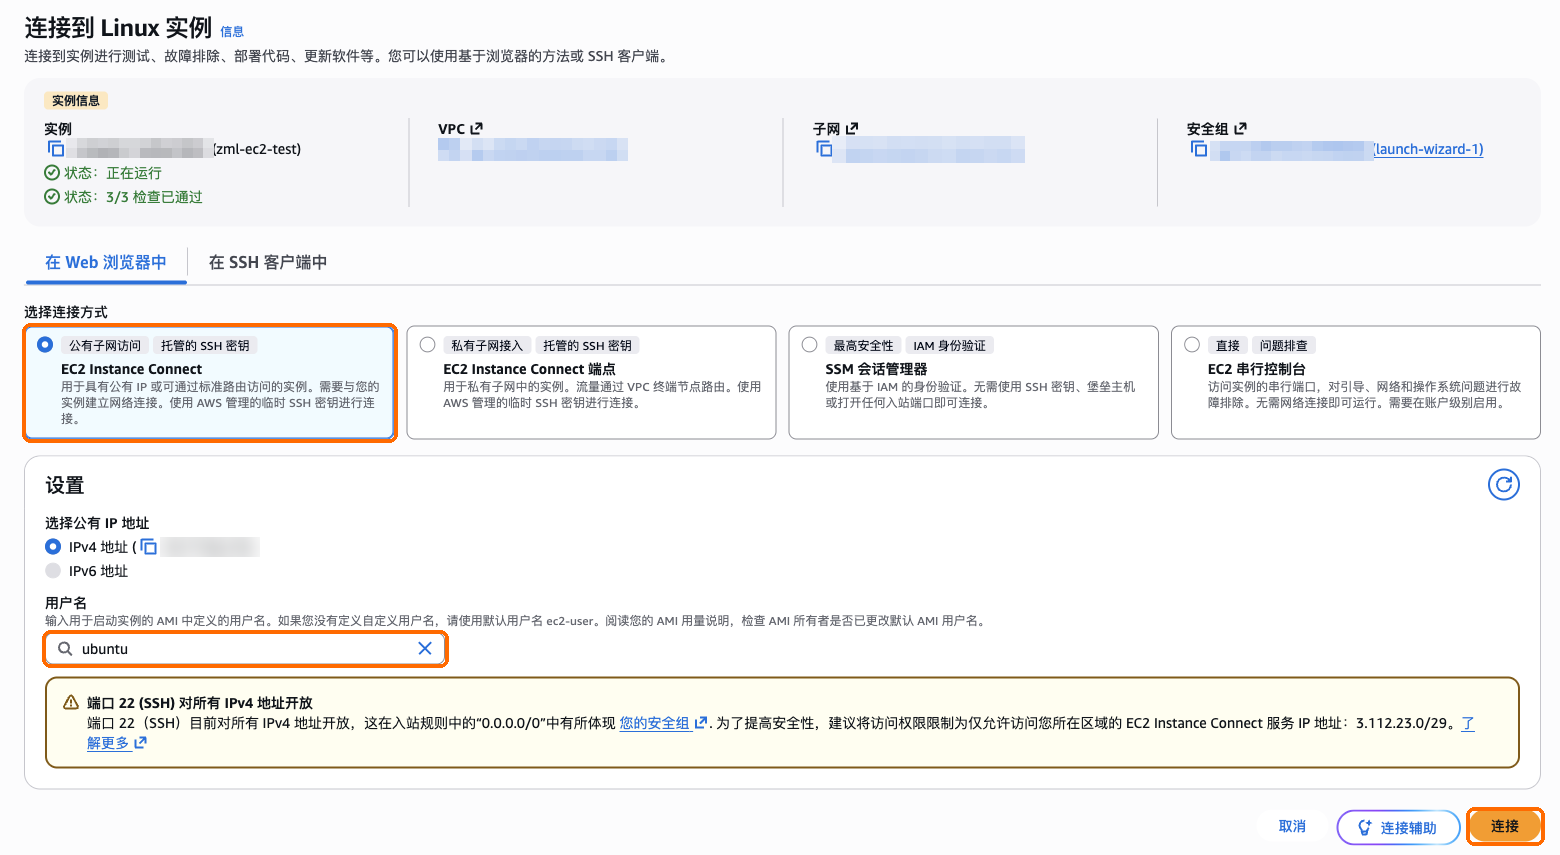1560x855 pixels.
Task: Click running status check icon
Action: click(x=52, y=173)
